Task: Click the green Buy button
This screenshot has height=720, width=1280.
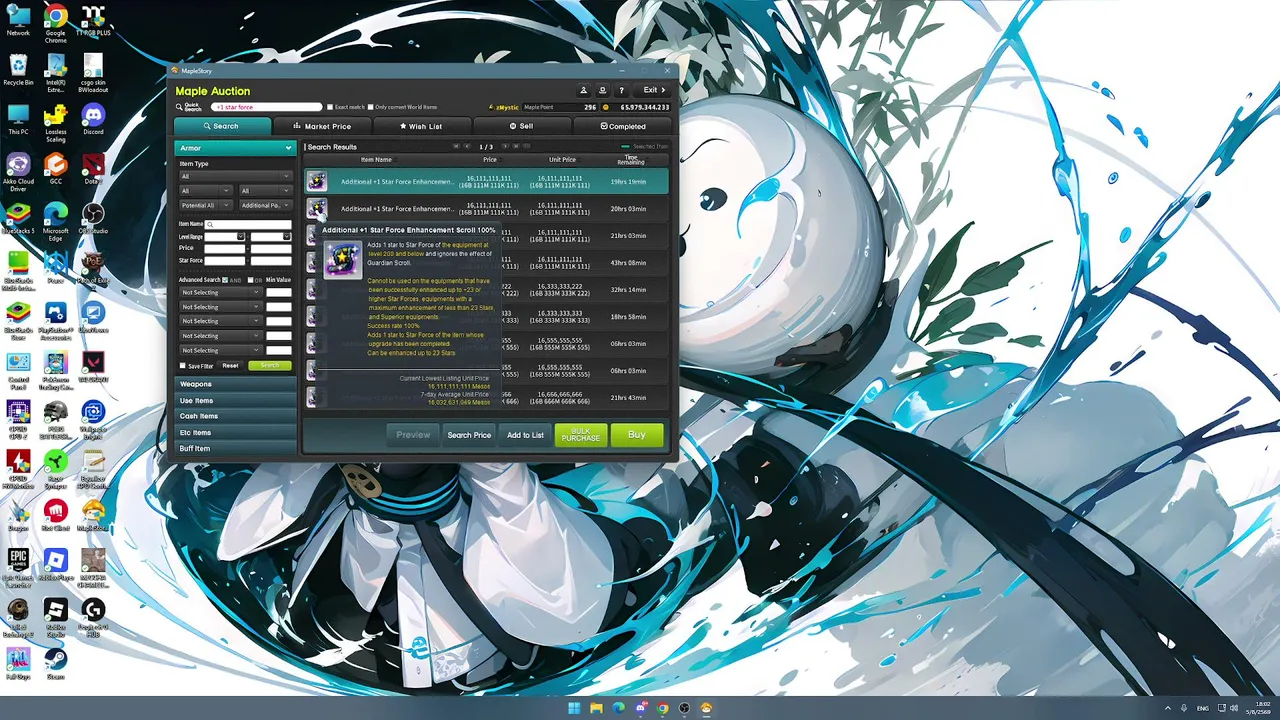Action: [637, 435]
